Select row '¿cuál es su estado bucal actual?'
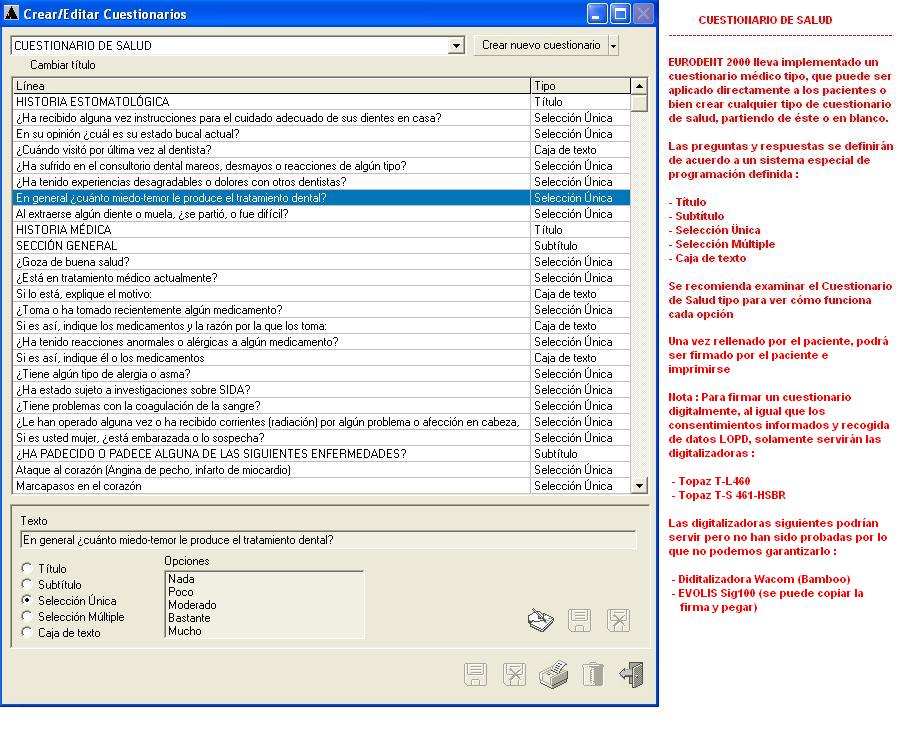 pos(321,134)
